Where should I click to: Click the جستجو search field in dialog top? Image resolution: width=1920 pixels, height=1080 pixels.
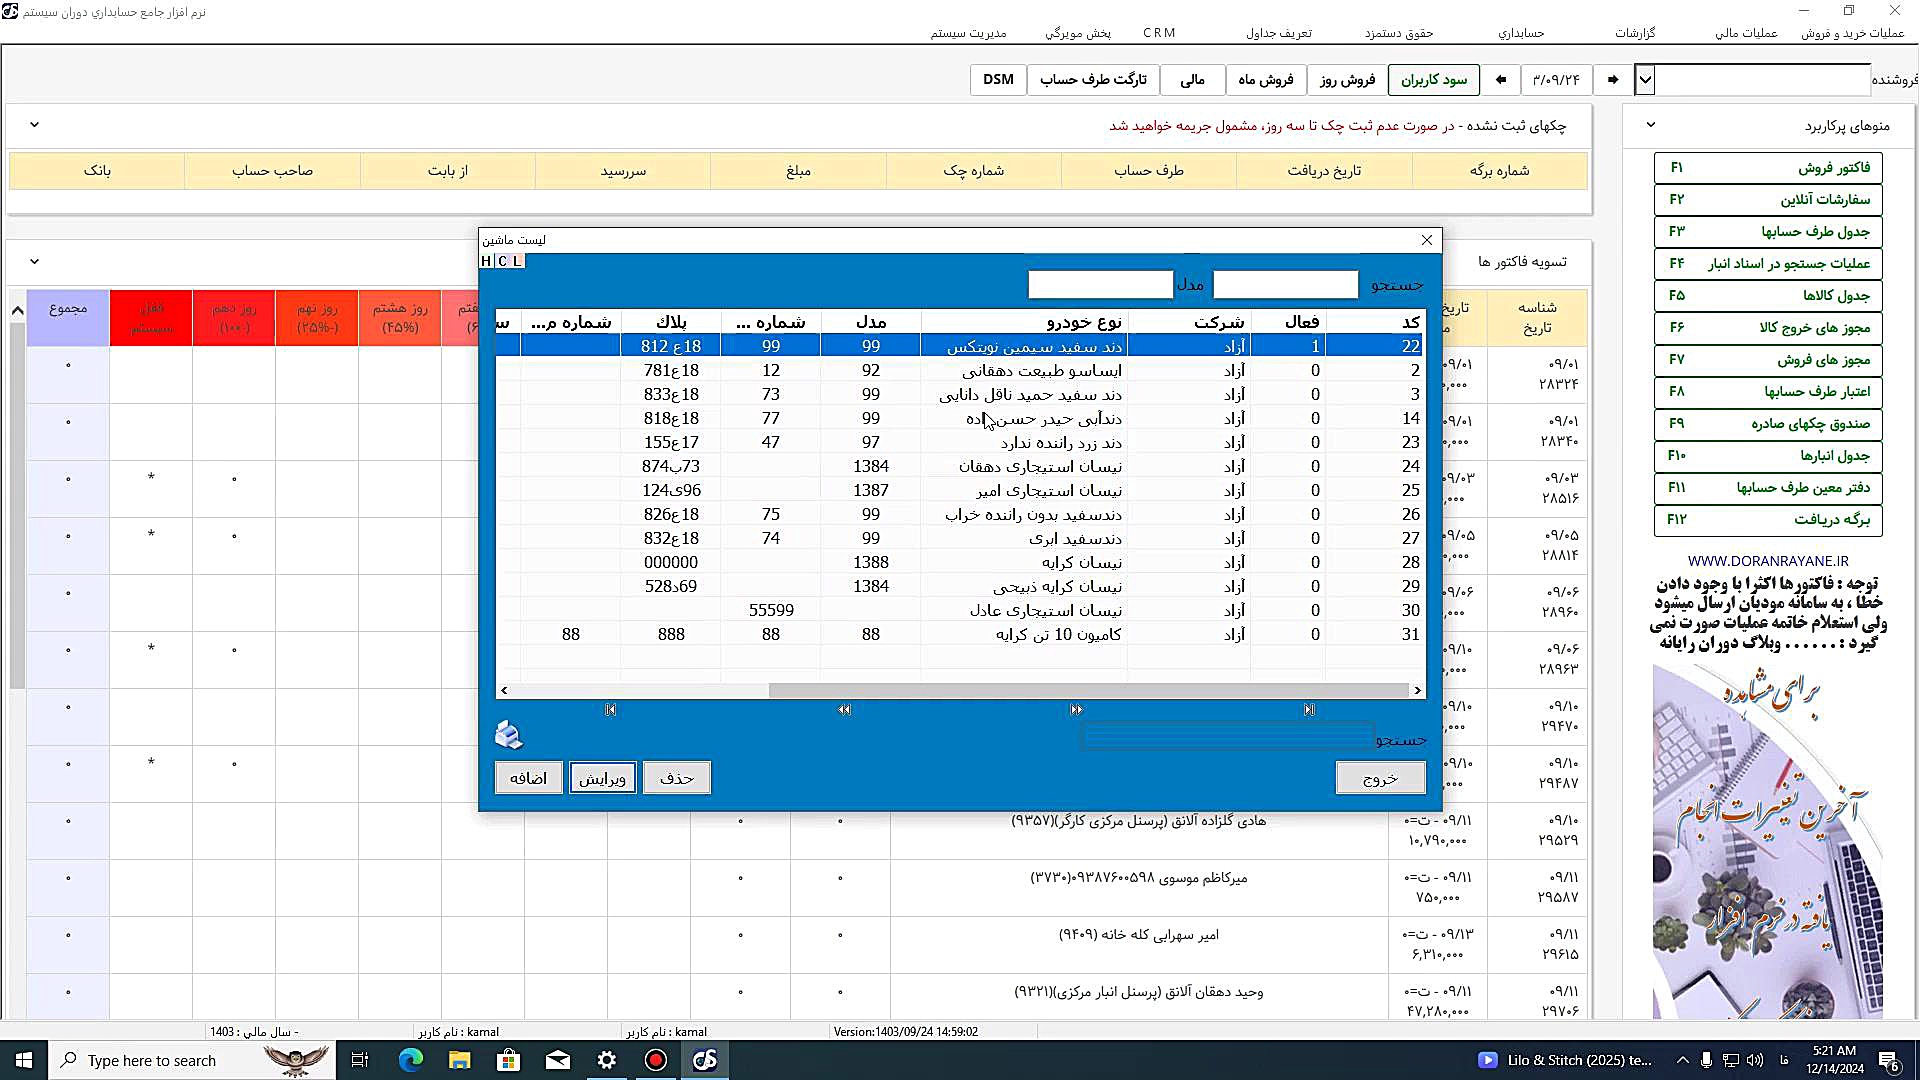[x=1285, y=285]
